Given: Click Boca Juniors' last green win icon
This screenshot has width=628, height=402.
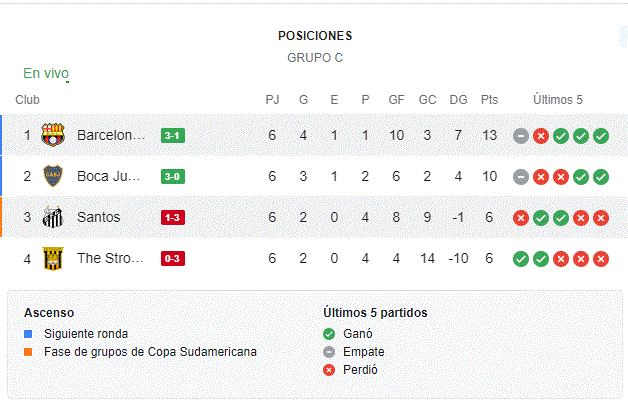Looking at the screenshot, I should (601, 177).
